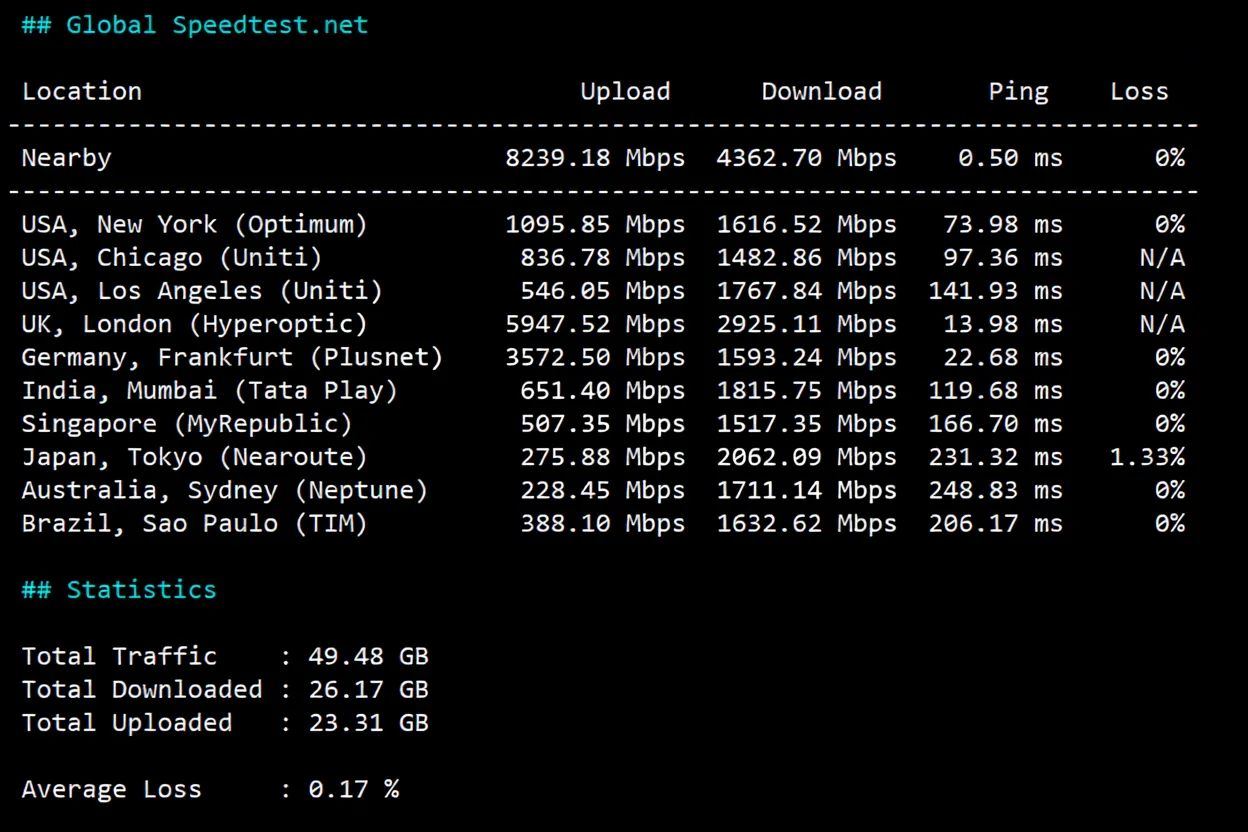Click Tokyo ping 231.32 ms

[x=995, y=458]
